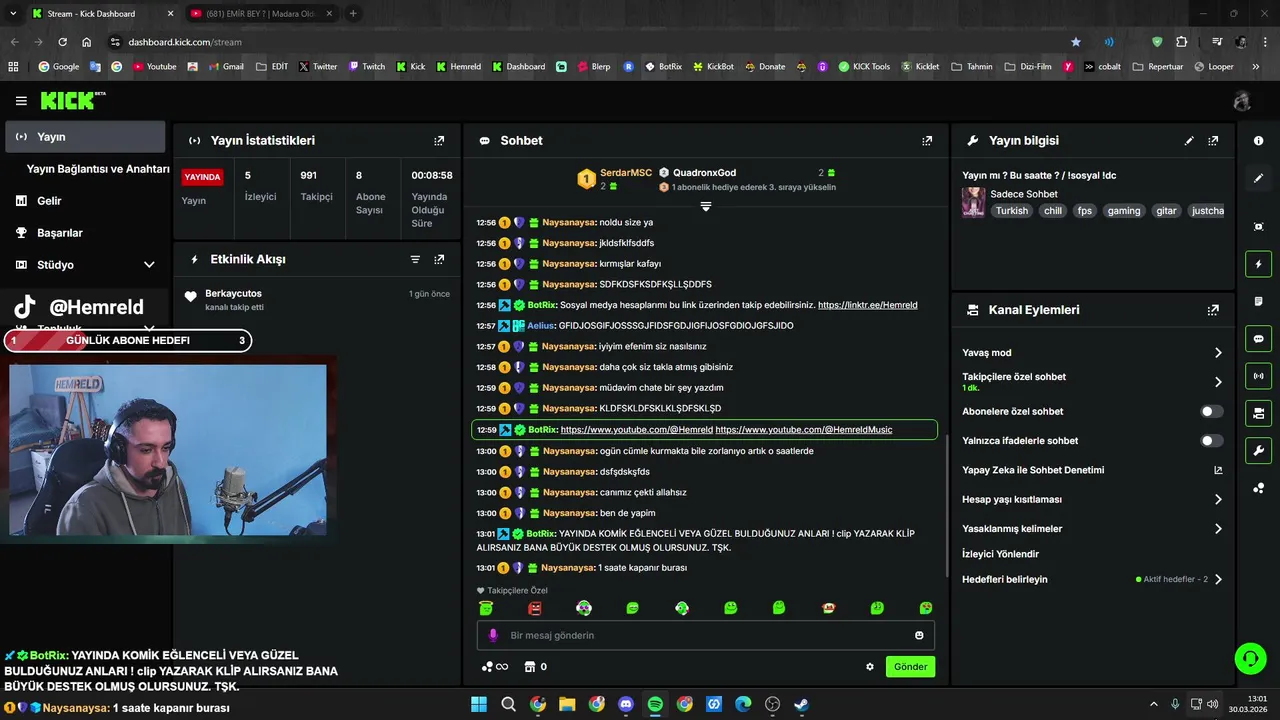Toggle the wrench icon in the right sidebar
This screenshot has width=1280, height=720.
[1258, 450]
